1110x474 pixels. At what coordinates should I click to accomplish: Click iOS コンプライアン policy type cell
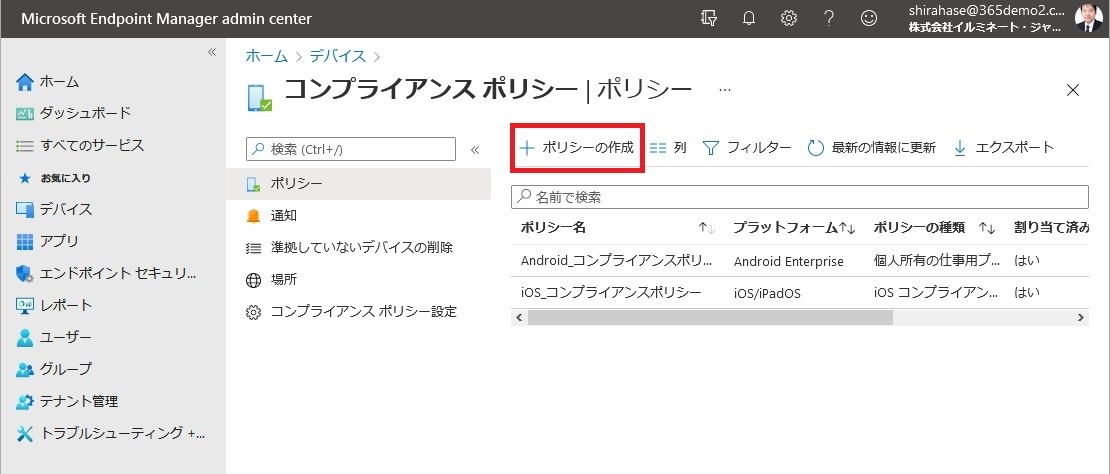[x=937, y=292]
